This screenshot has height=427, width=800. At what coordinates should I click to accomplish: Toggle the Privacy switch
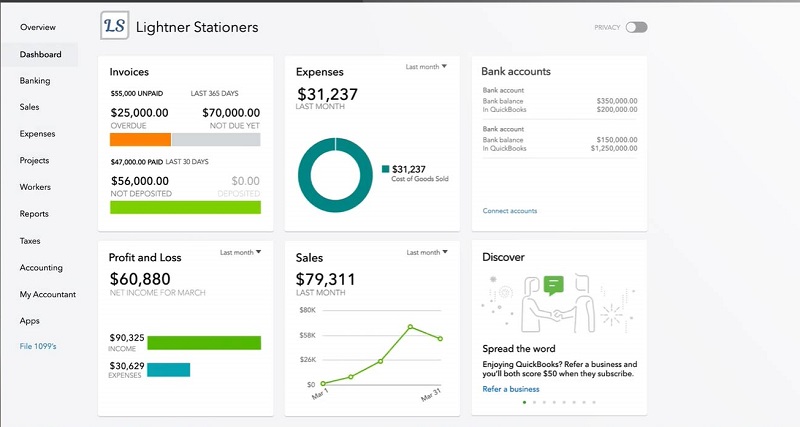coord(636,27)
